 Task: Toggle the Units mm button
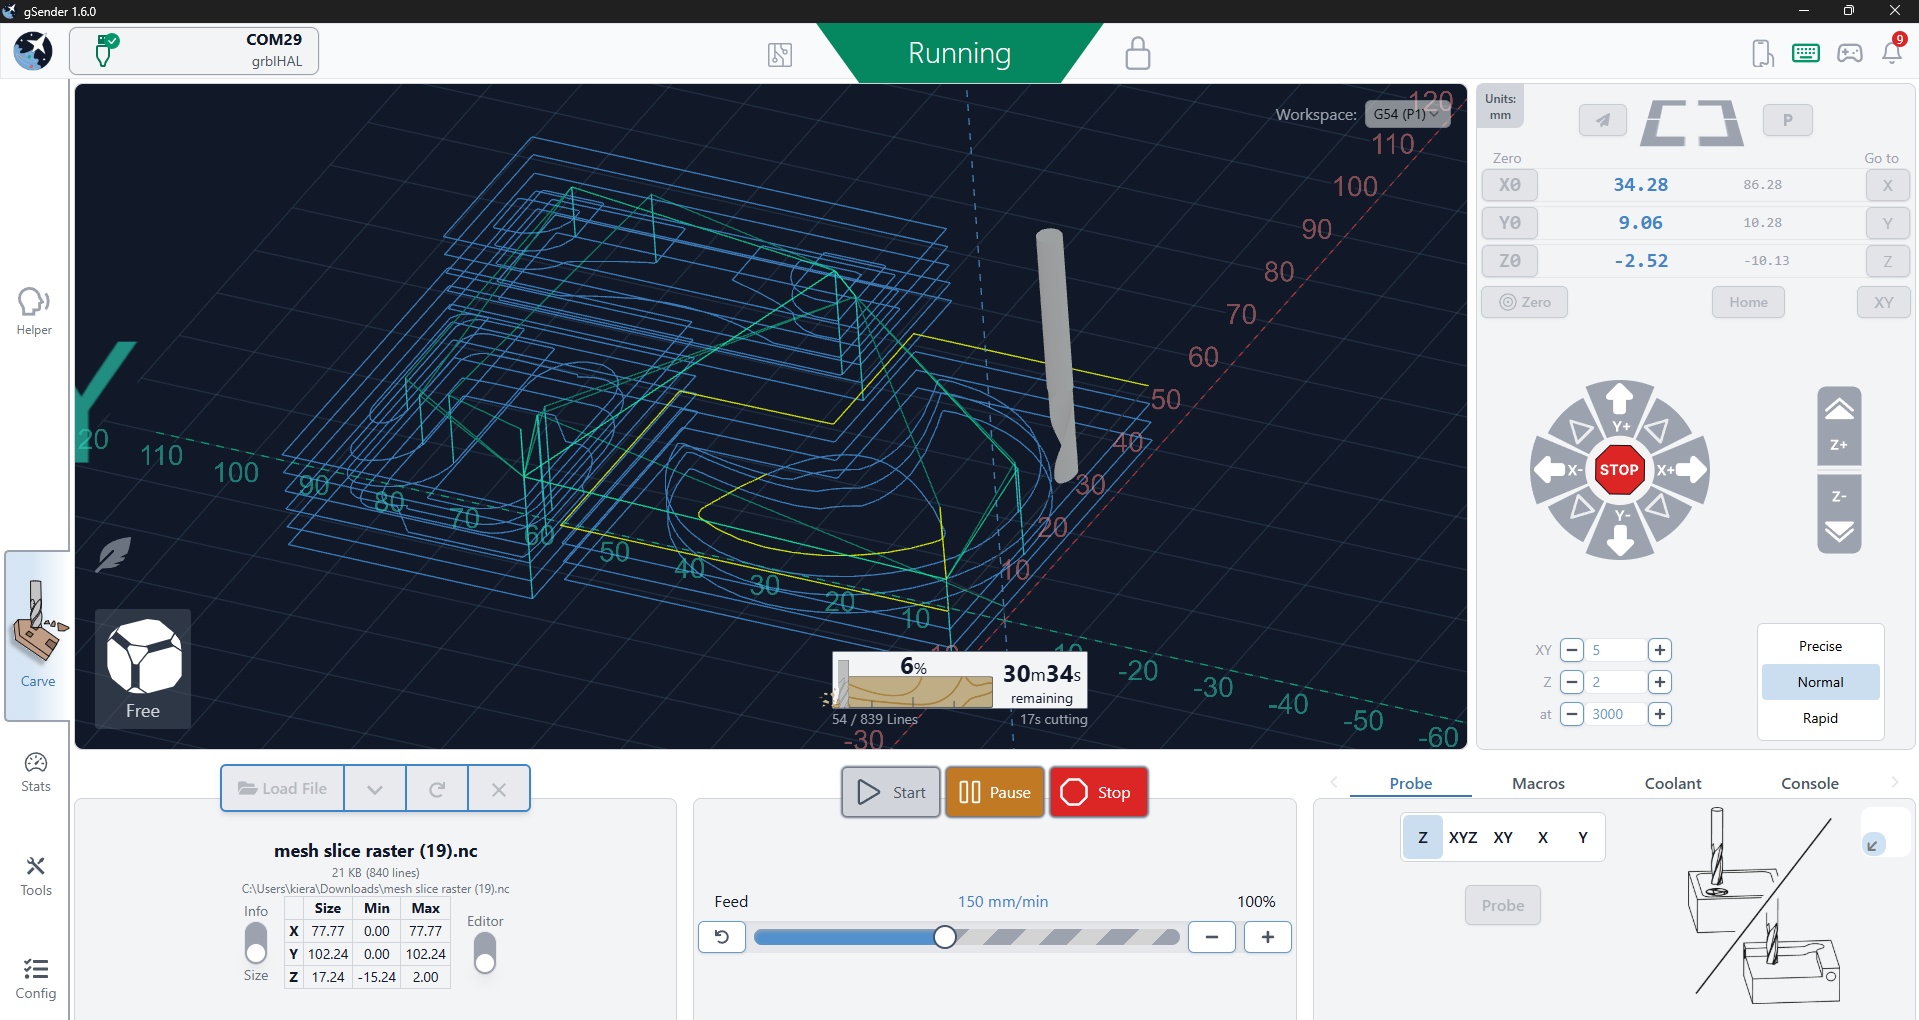(1500, 107)
